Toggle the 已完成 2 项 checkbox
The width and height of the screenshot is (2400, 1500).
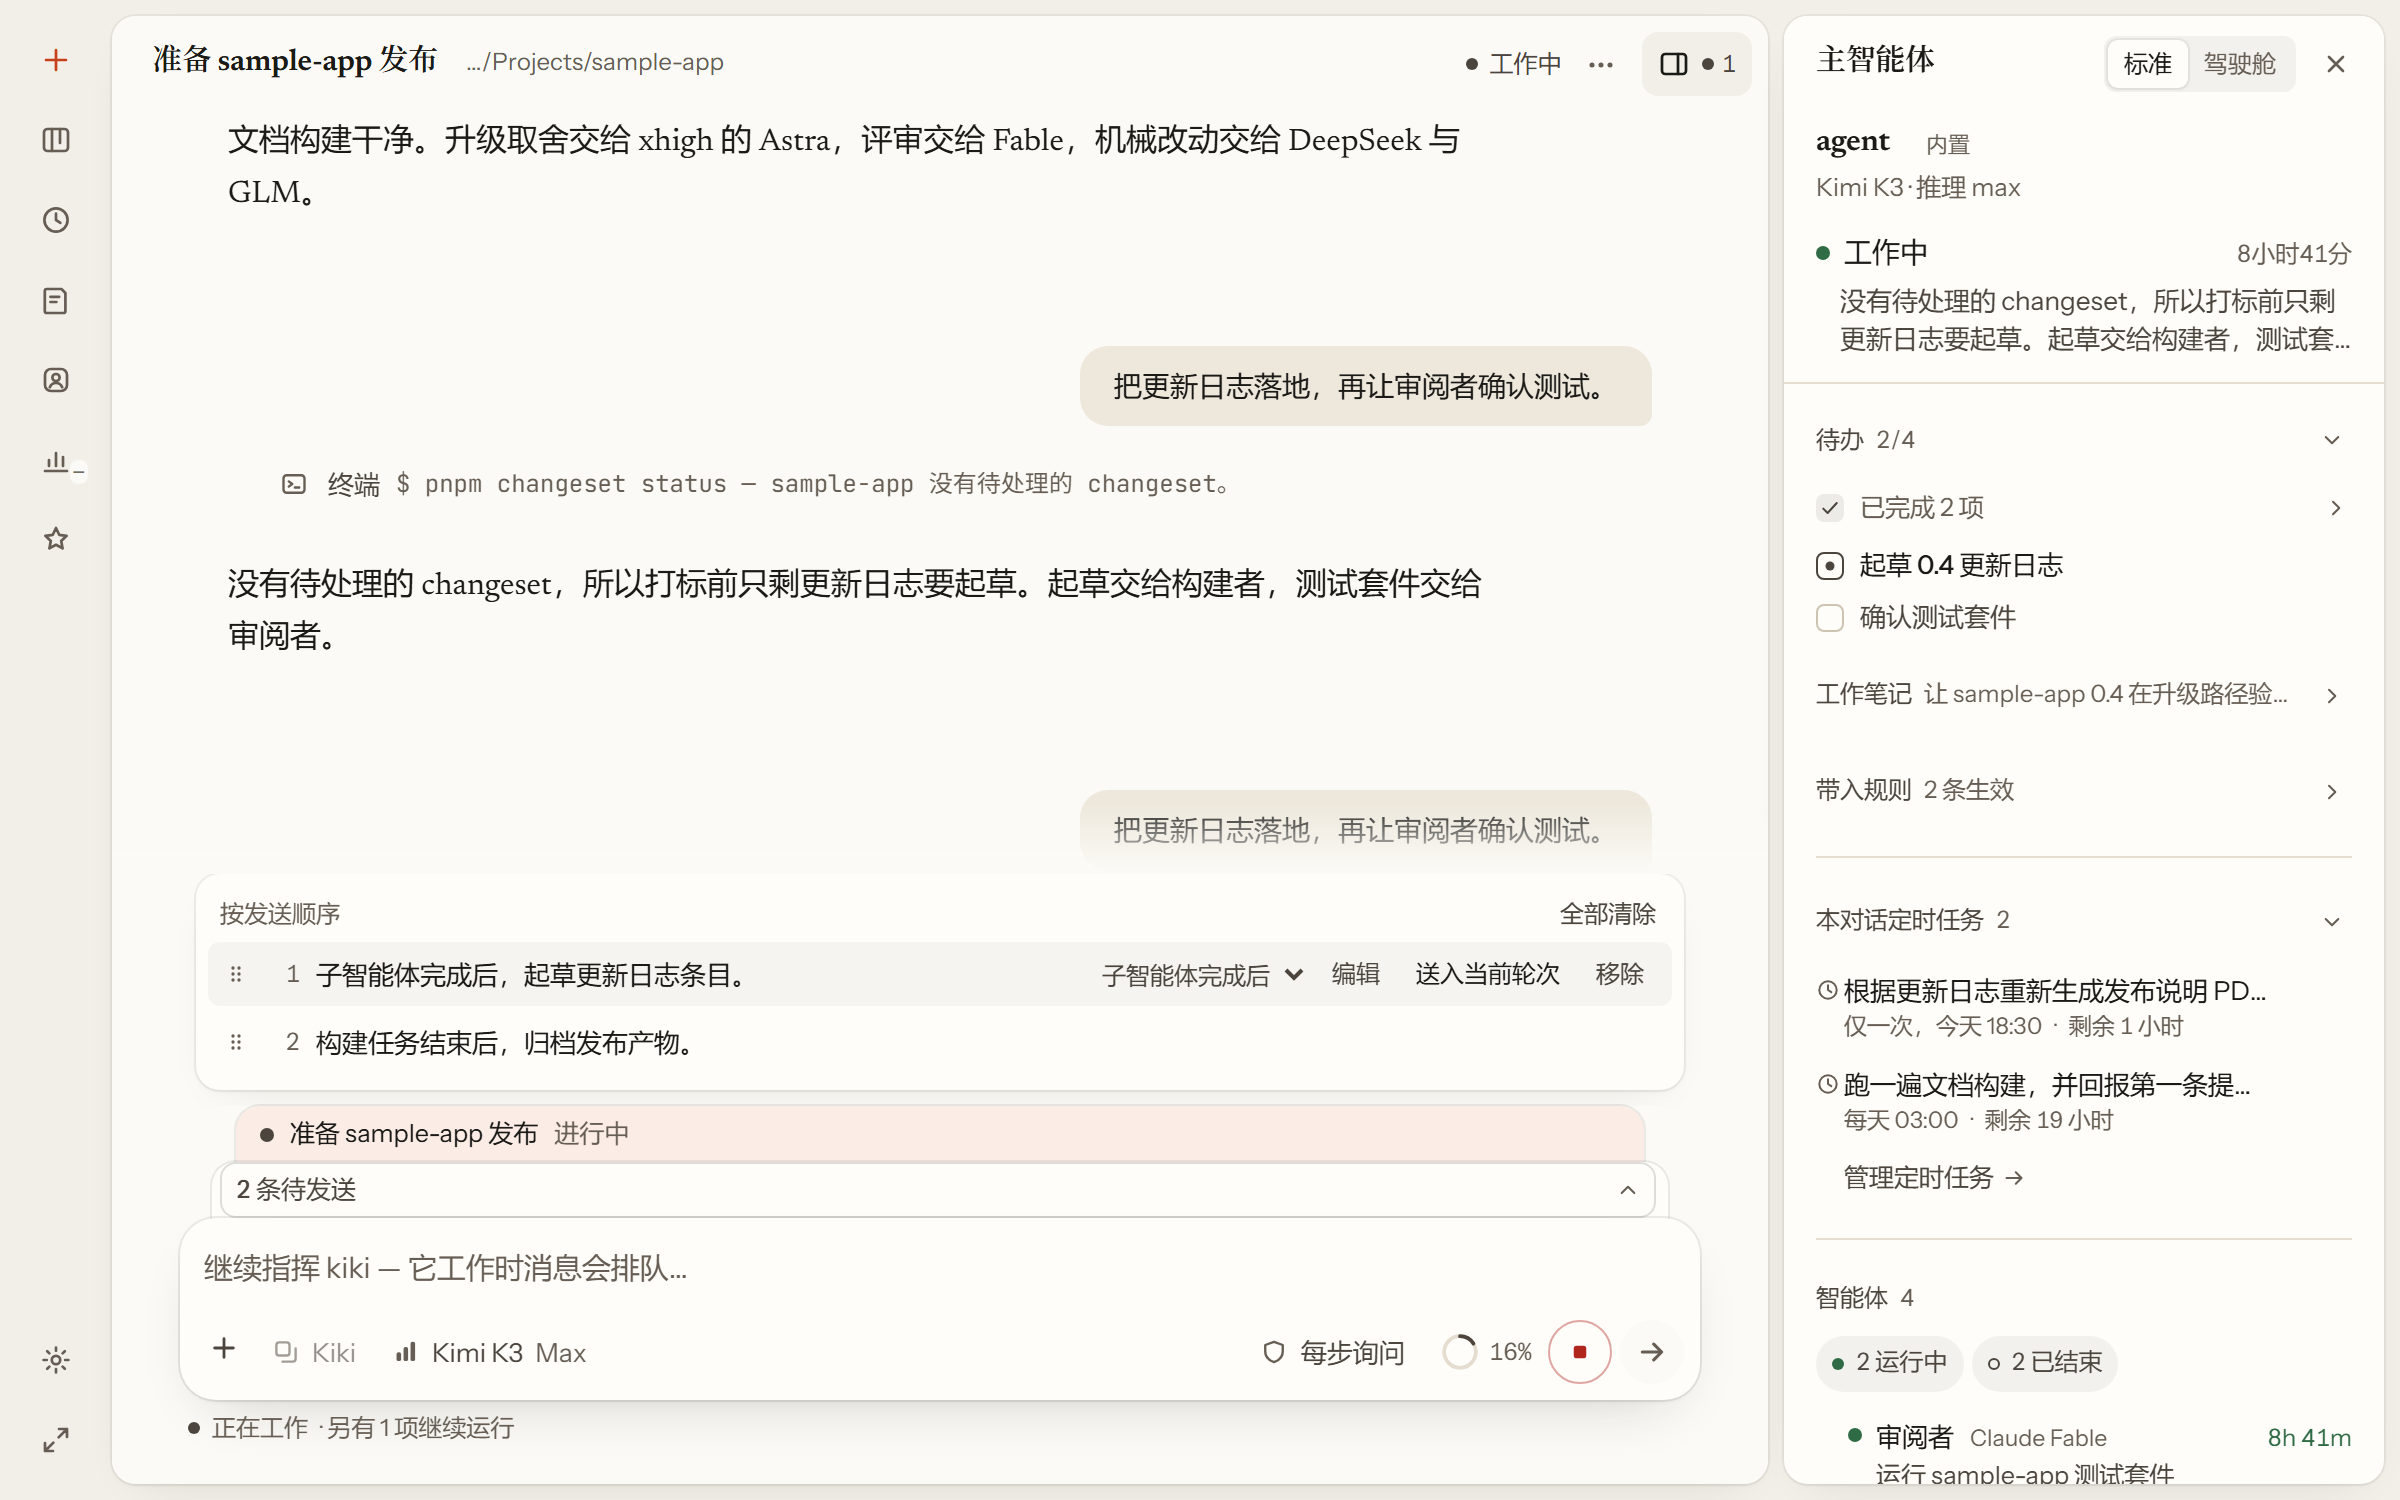click(1830, 508)
